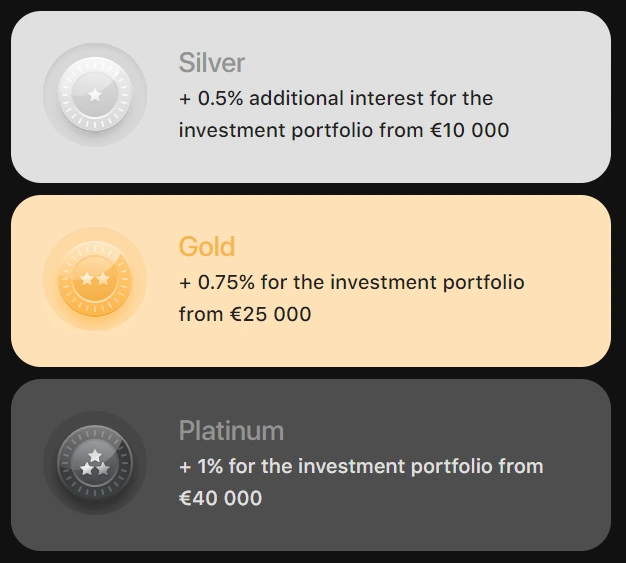The width and height of the screenshot is (626, 563).
Task: Click the Gold investment portfolio description
Action: pyautogui.click(x=351, y=298)
